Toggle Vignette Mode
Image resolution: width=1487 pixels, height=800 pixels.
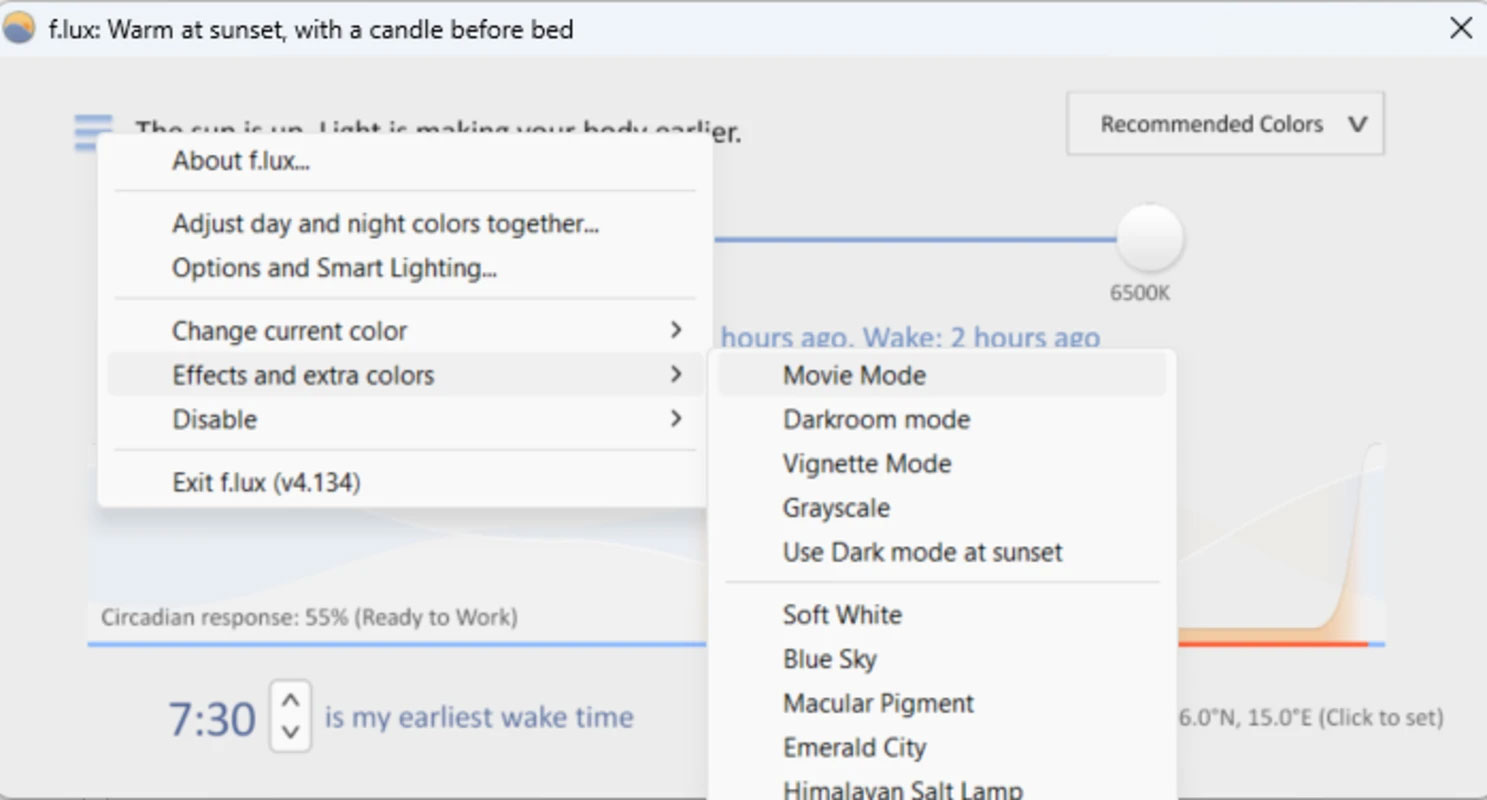pyautogui.click(x=942, y=464)
